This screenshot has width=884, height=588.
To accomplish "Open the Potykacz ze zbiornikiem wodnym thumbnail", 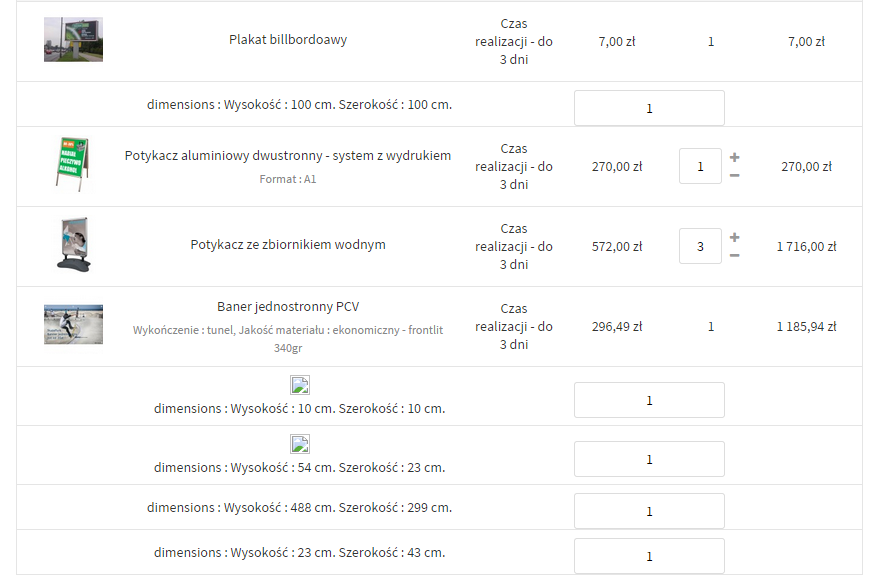I will tap(73, 246).
